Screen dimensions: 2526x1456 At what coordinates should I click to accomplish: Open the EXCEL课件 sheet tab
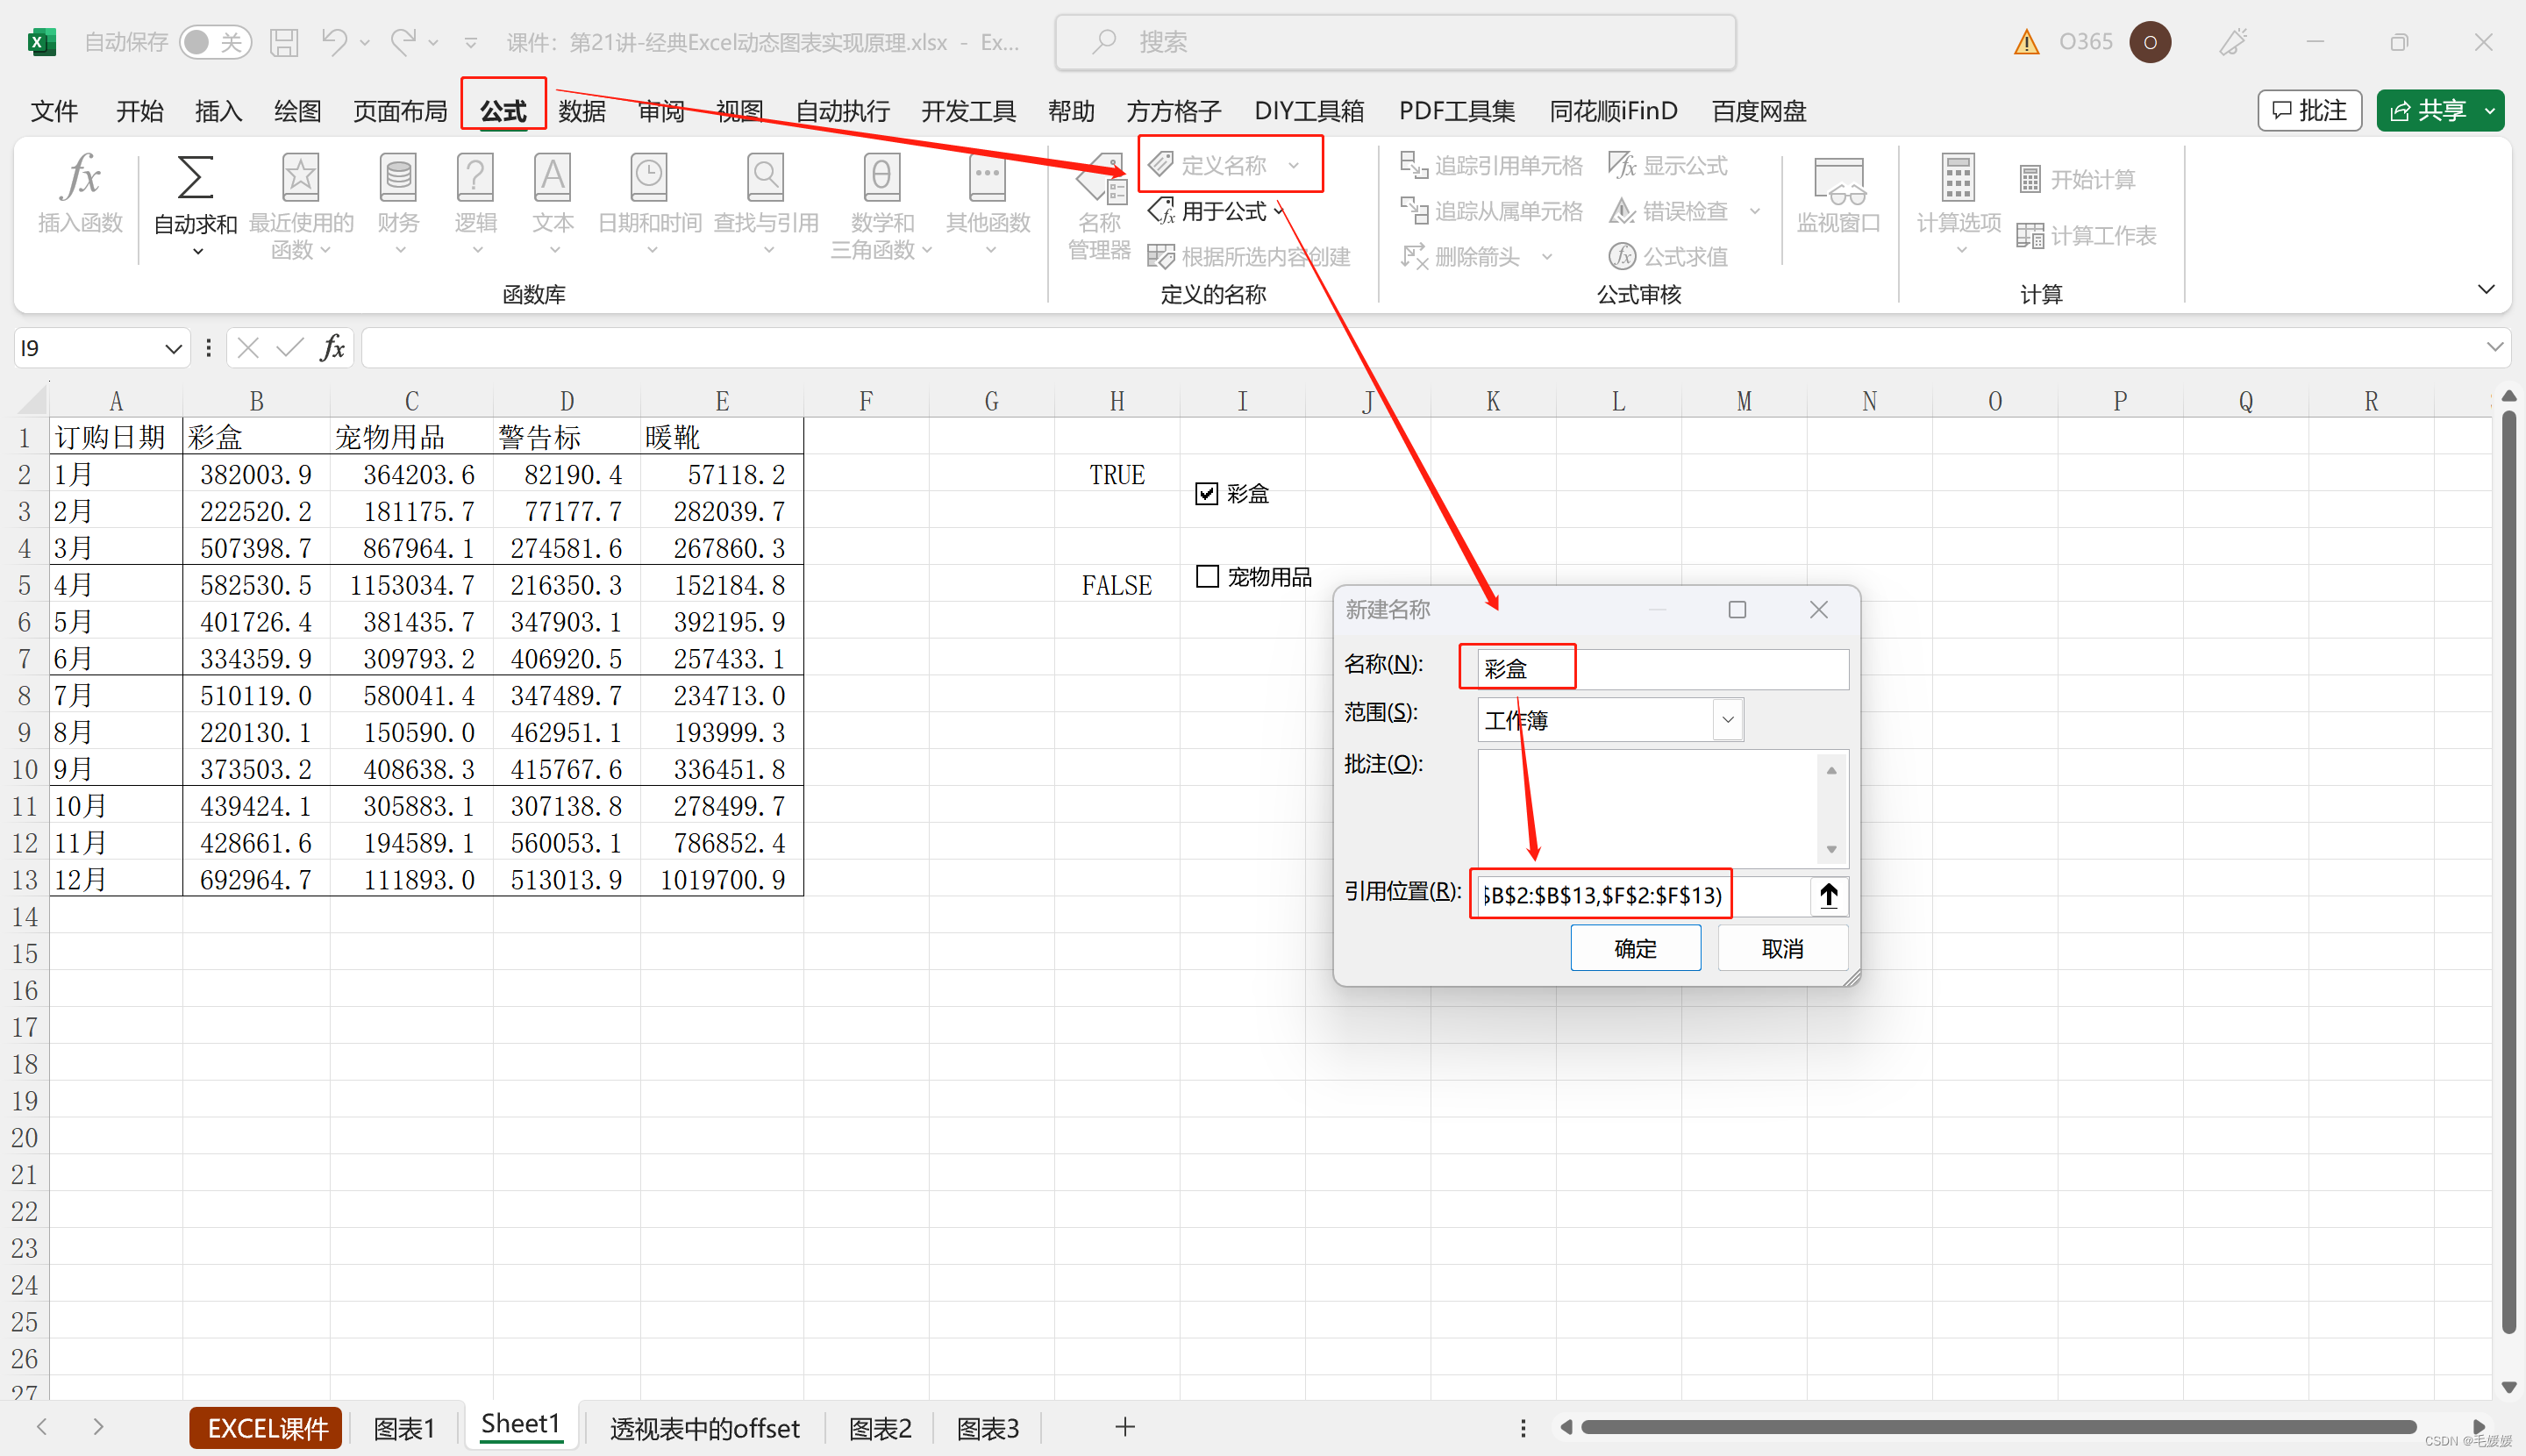point(267,1428)
